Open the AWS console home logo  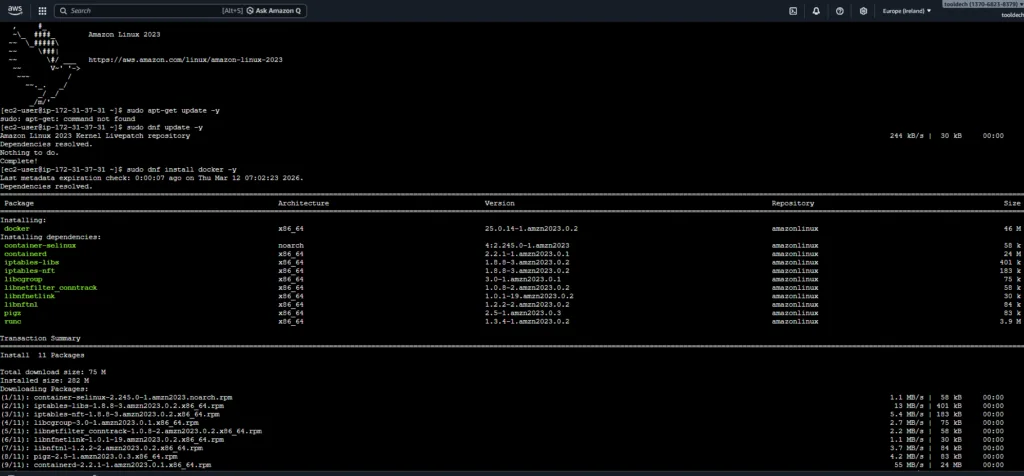[16, 10]
